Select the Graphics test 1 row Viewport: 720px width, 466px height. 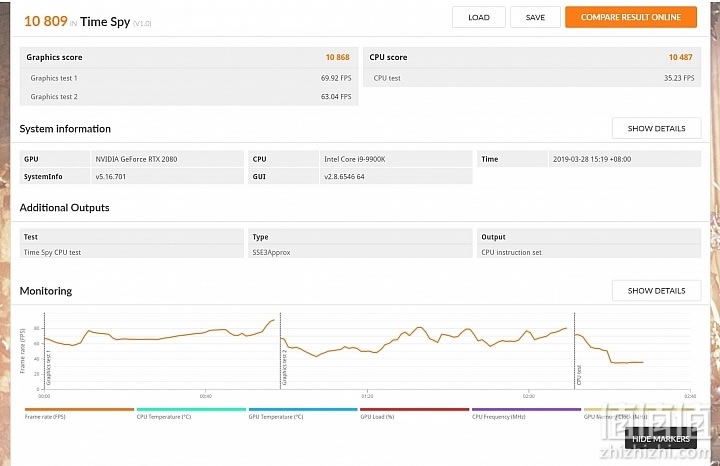pyautogui.click(x=189, y=78)
